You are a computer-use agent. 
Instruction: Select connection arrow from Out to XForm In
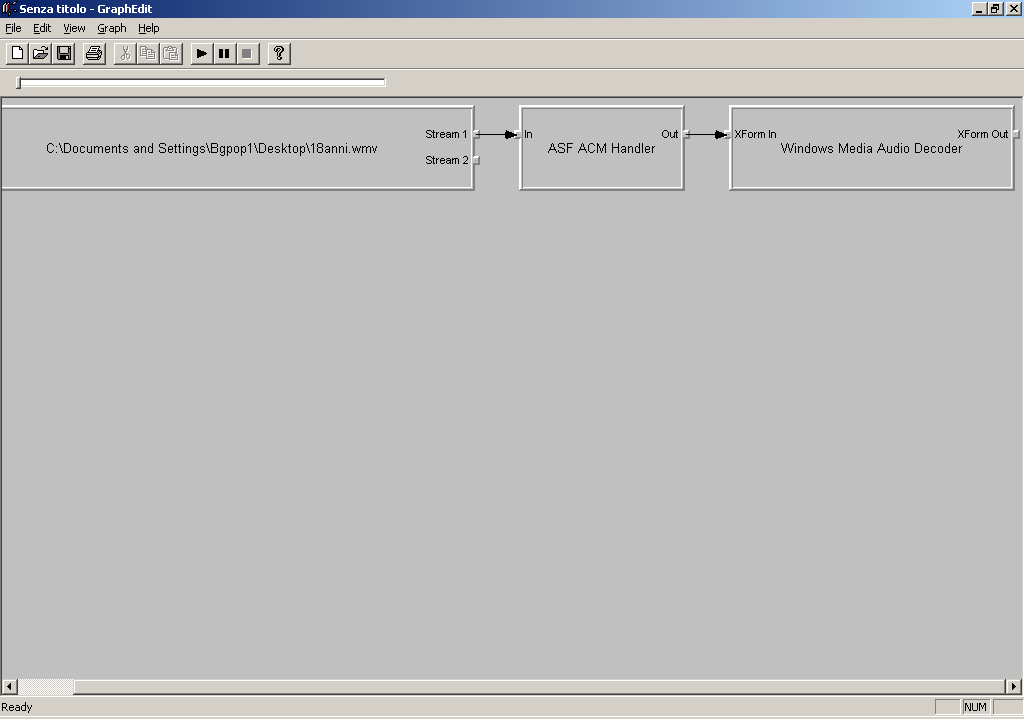708,135
